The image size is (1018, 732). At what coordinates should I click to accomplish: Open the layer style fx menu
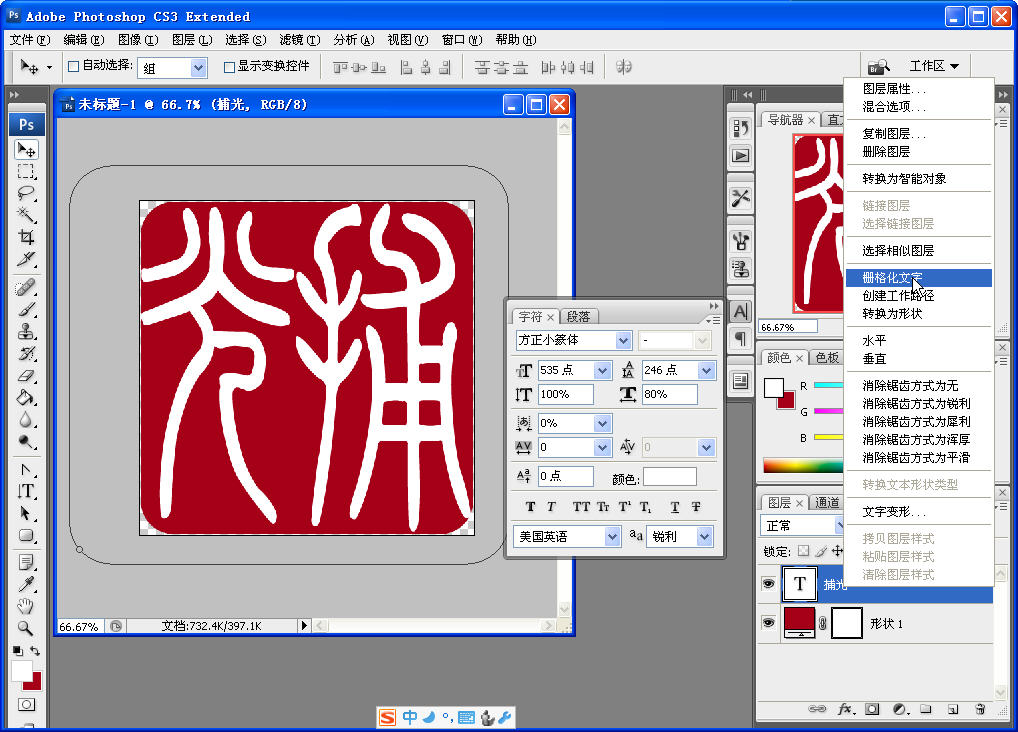pos(845,710)
